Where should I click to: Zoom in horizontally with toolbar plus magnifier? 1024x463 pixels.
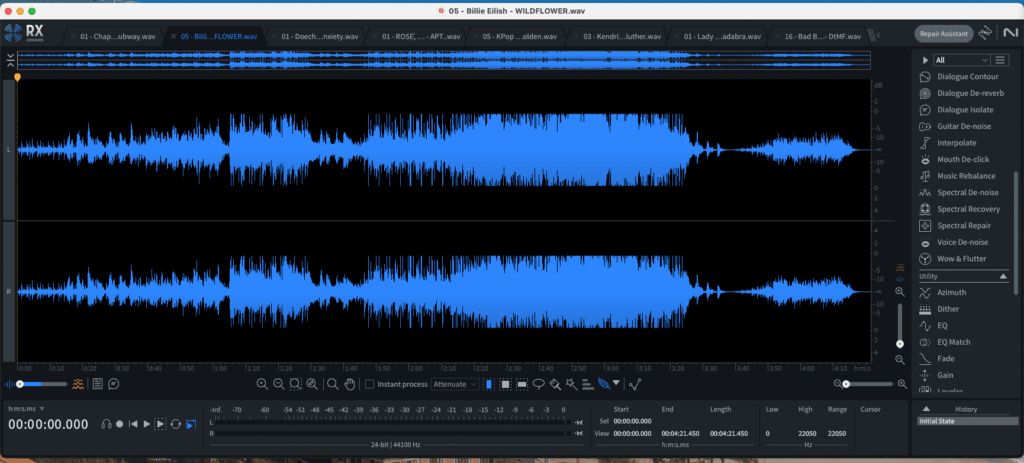pos(262,384)
